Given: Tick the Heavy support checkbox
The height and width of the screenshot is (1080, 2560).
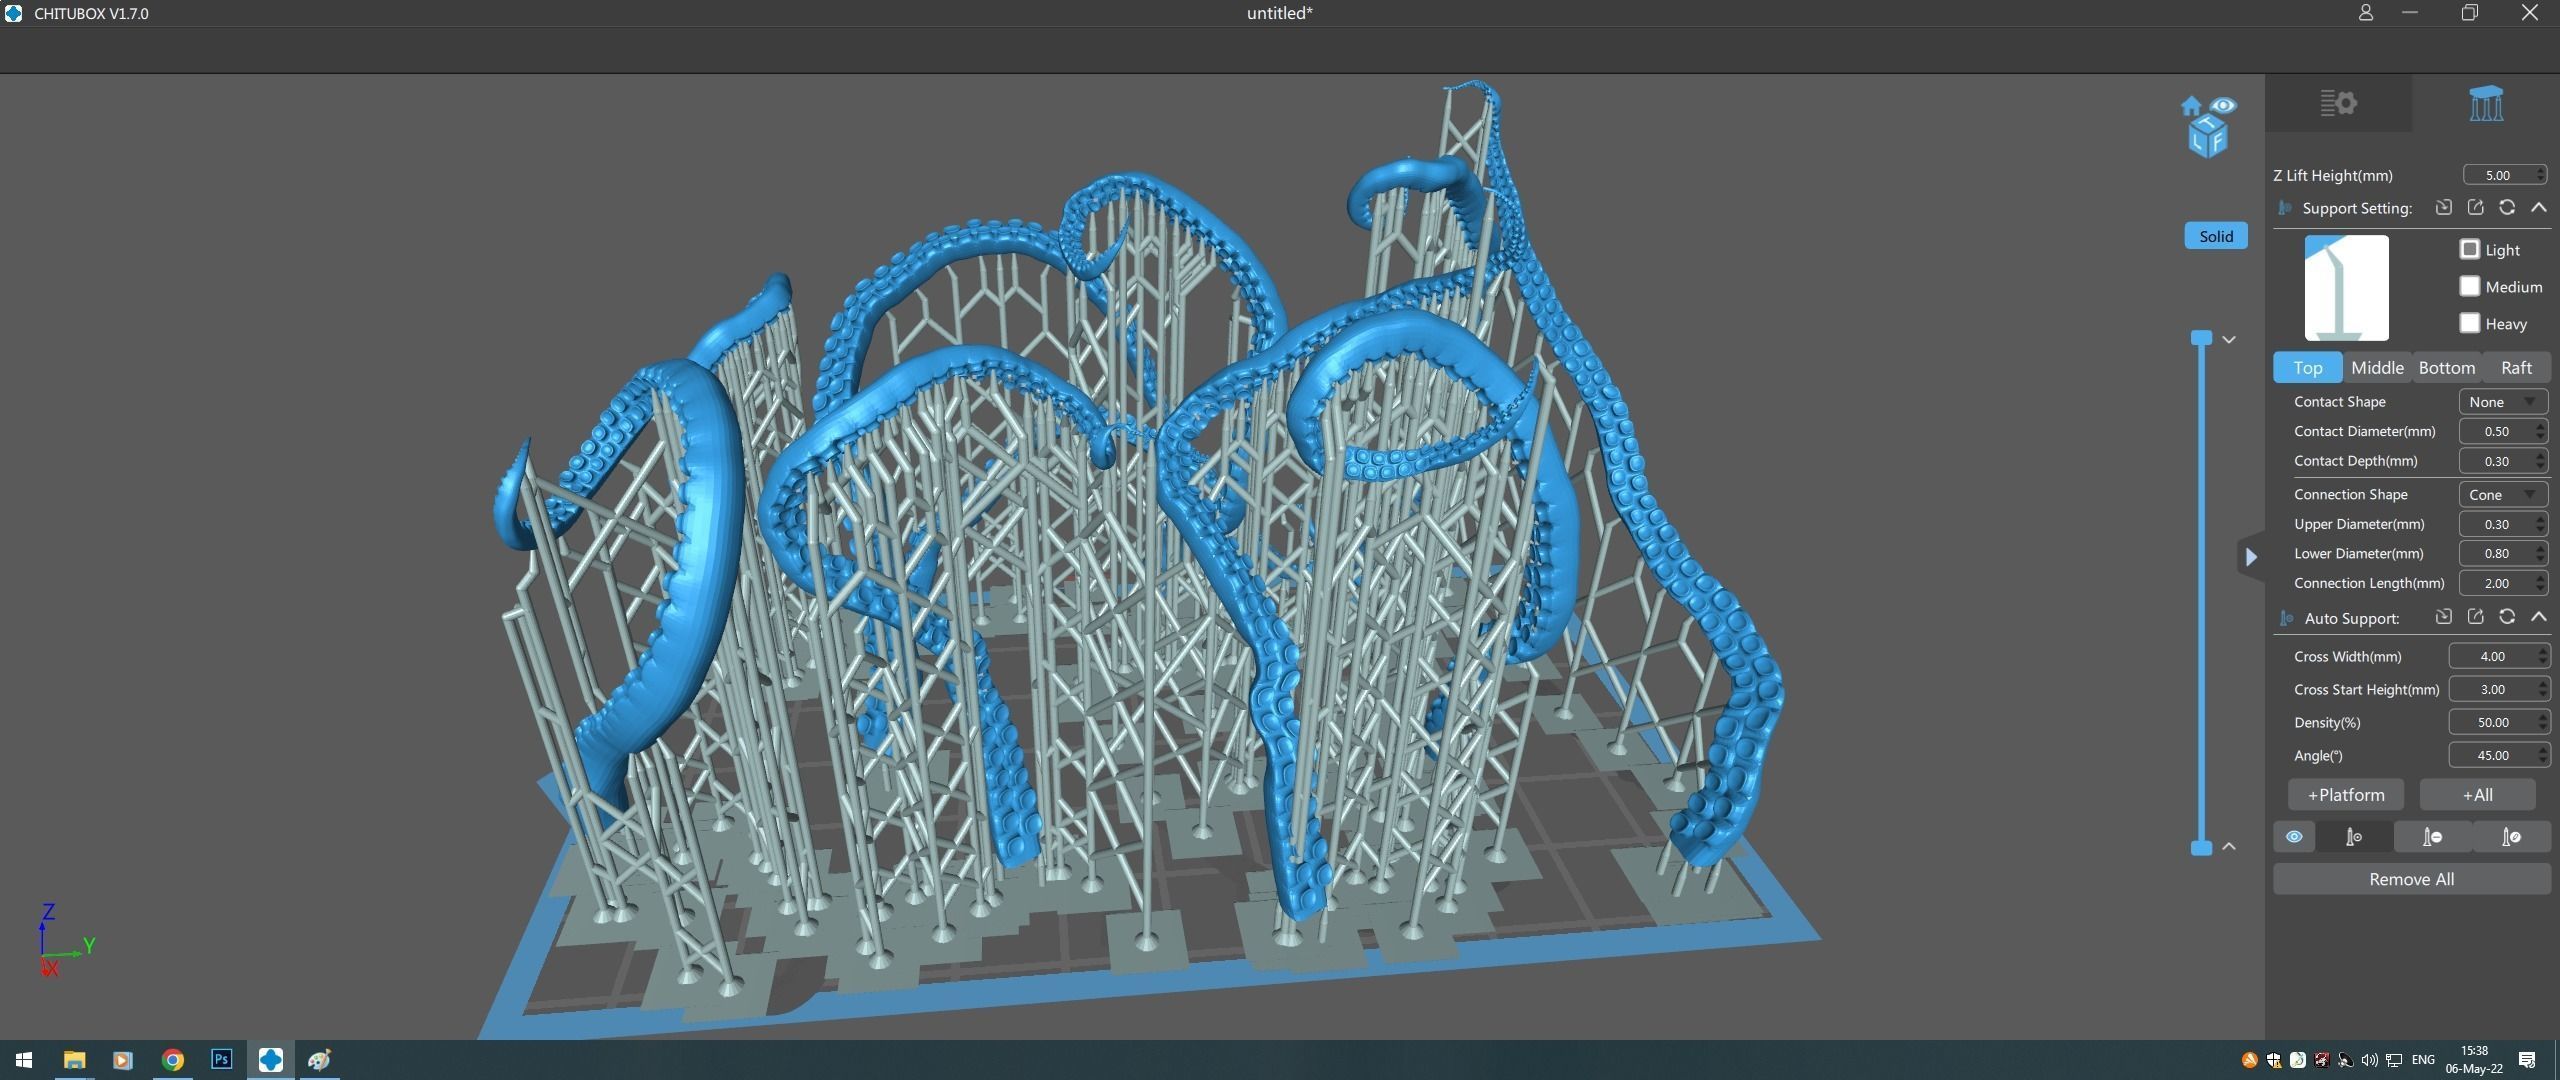Looking at the screenshot, I should 2470,323.
